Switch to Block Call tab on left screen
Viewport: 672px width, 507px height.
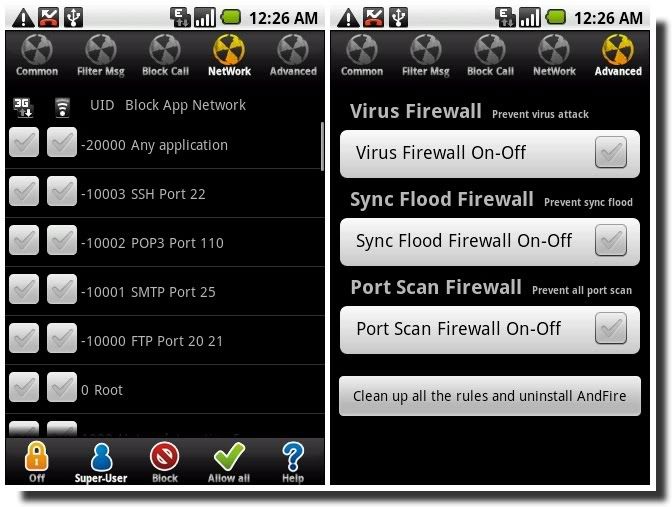(x=165, y=56)
